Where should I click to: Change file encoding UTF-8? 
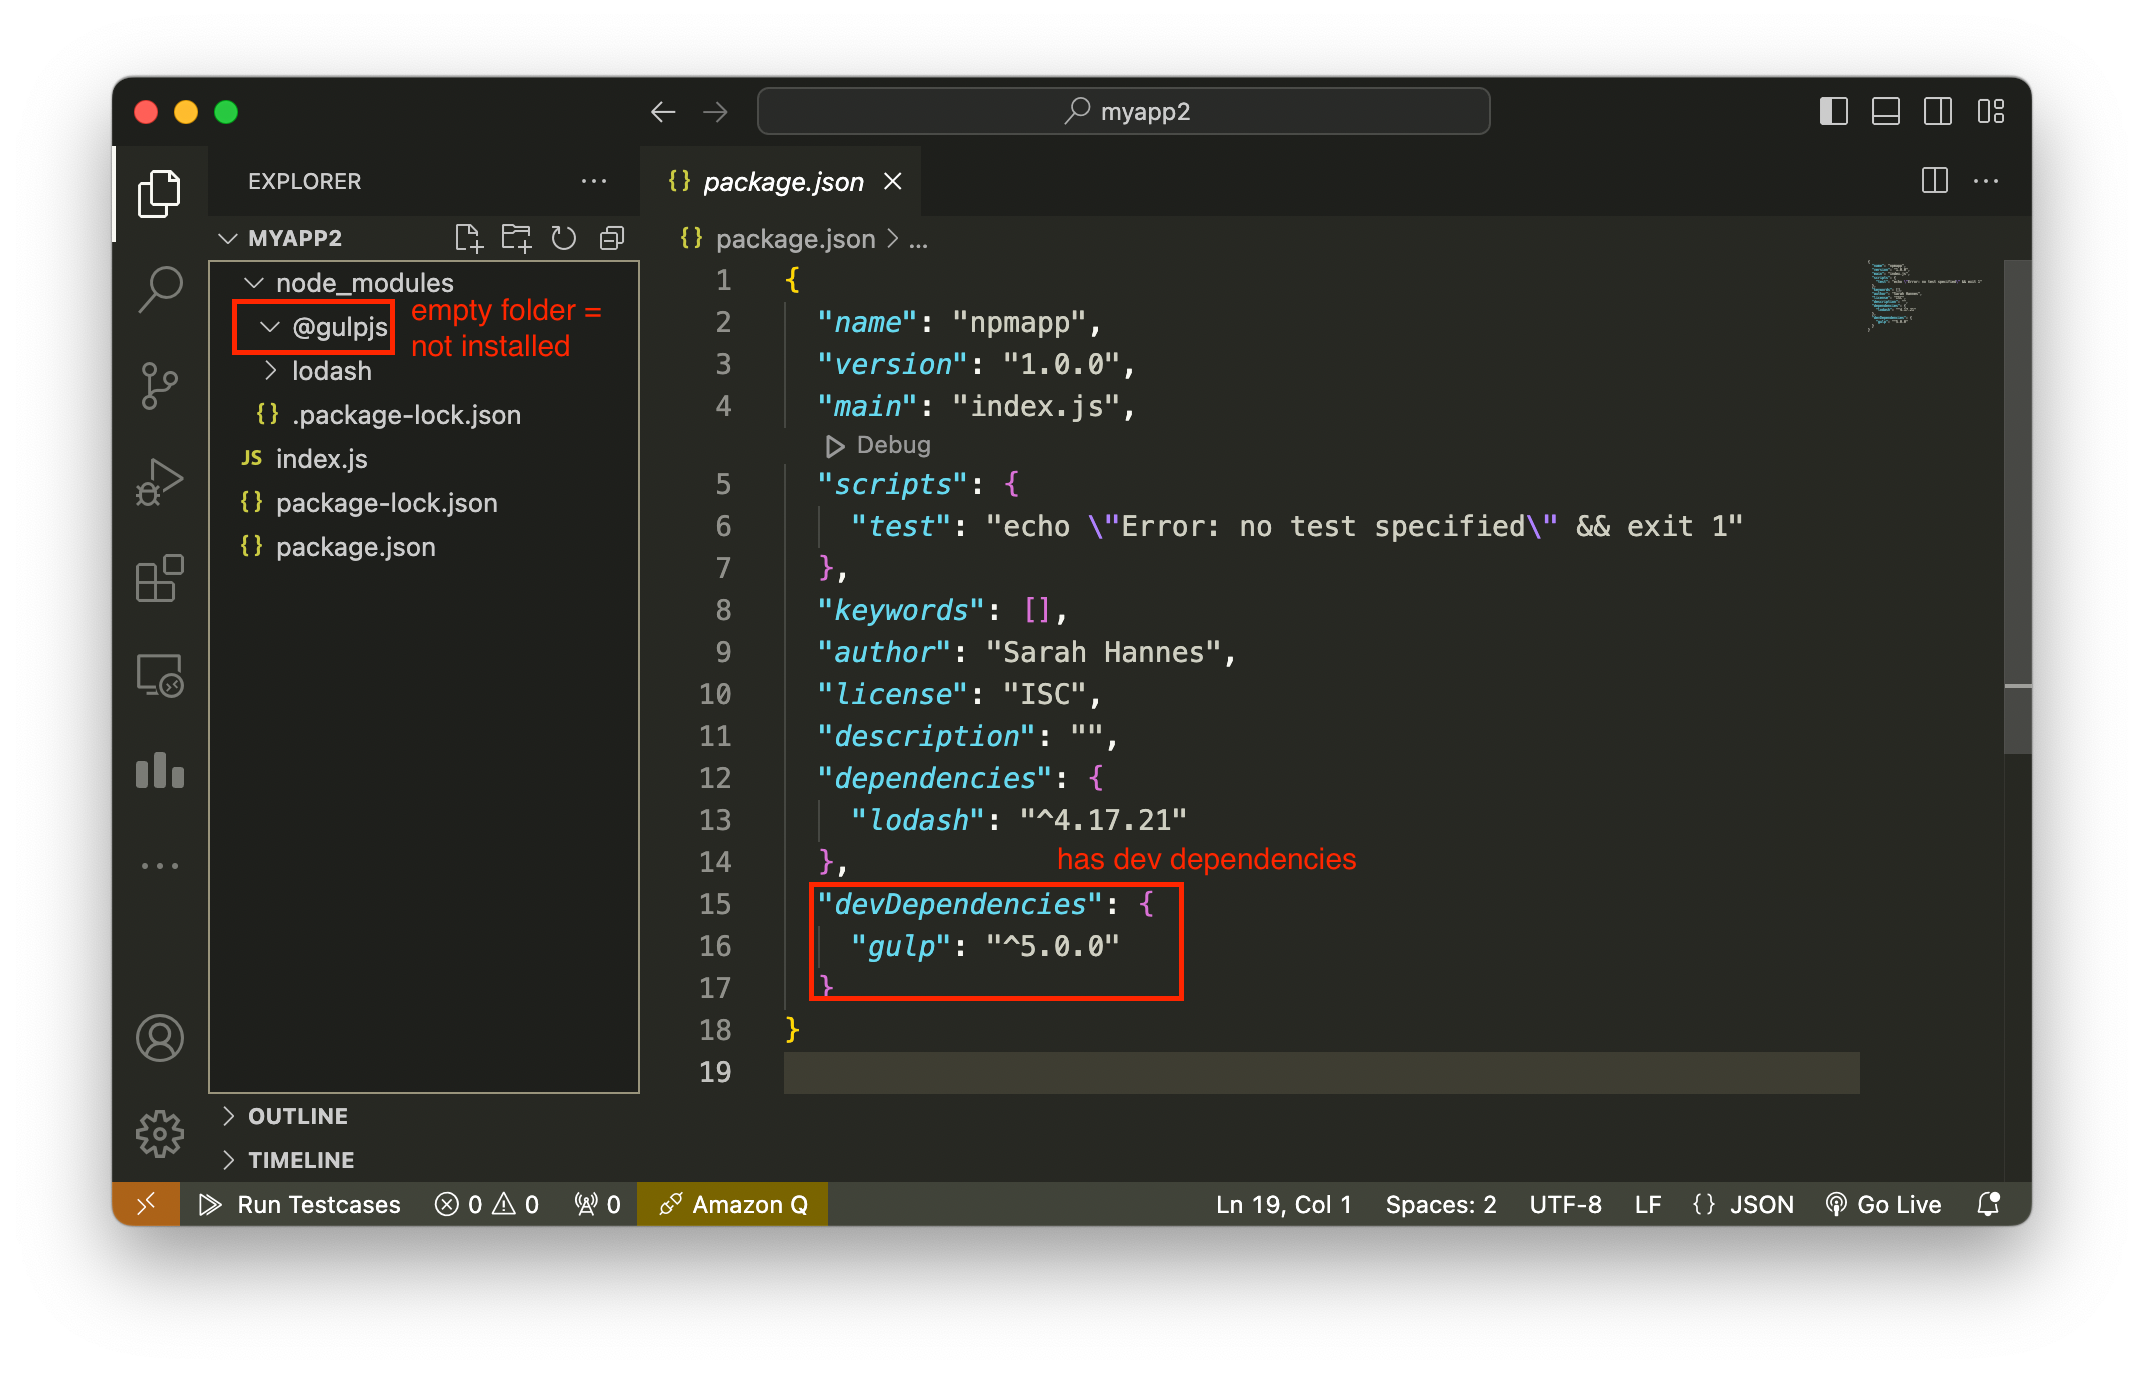1565,1204
